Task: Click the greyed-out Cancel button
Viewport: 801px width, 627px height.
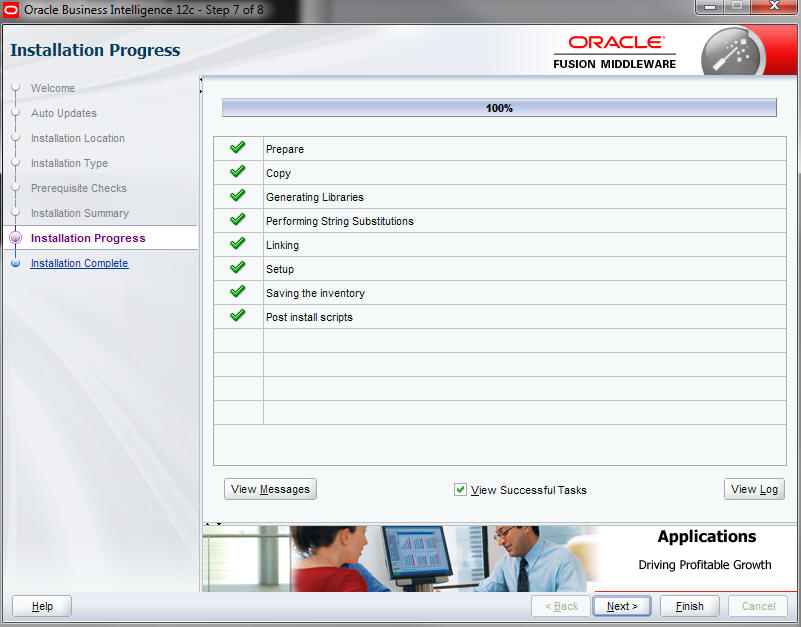Action: pos(758,606)
